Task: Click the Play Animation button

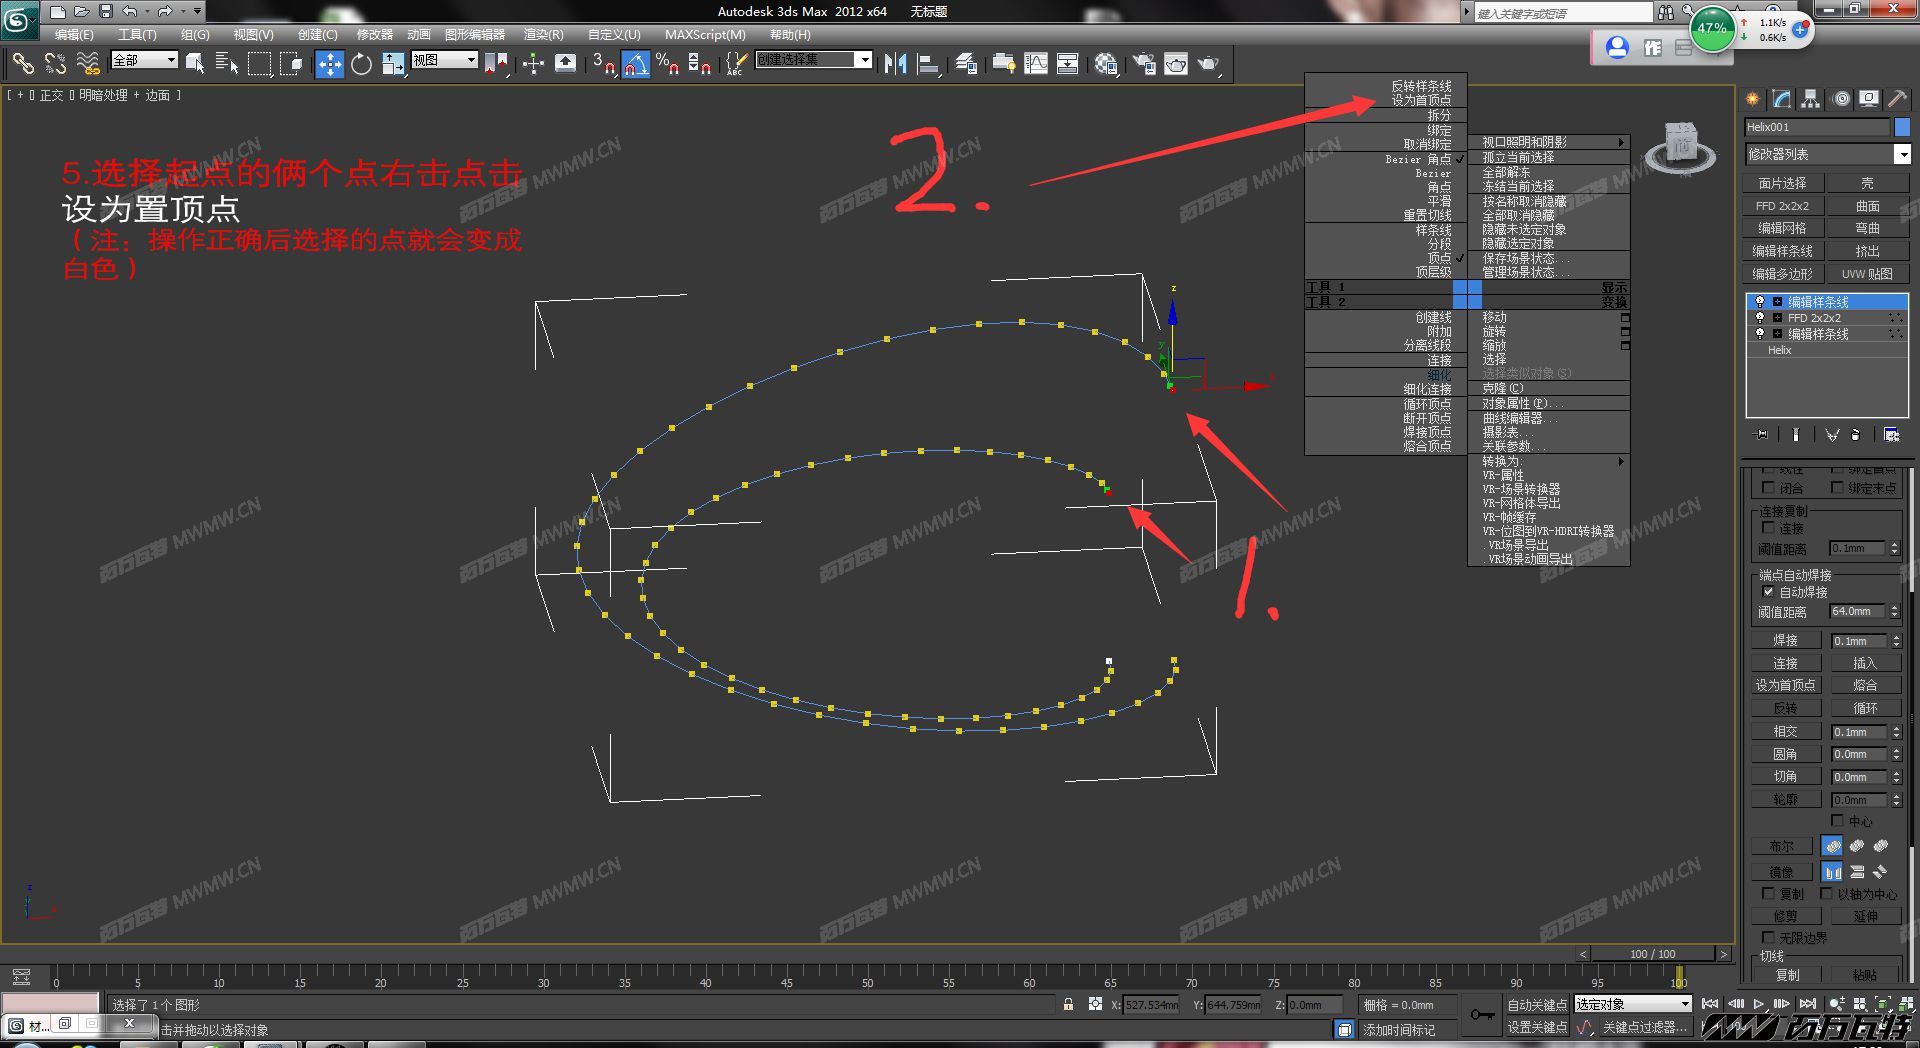Action: [1759, 1003]
